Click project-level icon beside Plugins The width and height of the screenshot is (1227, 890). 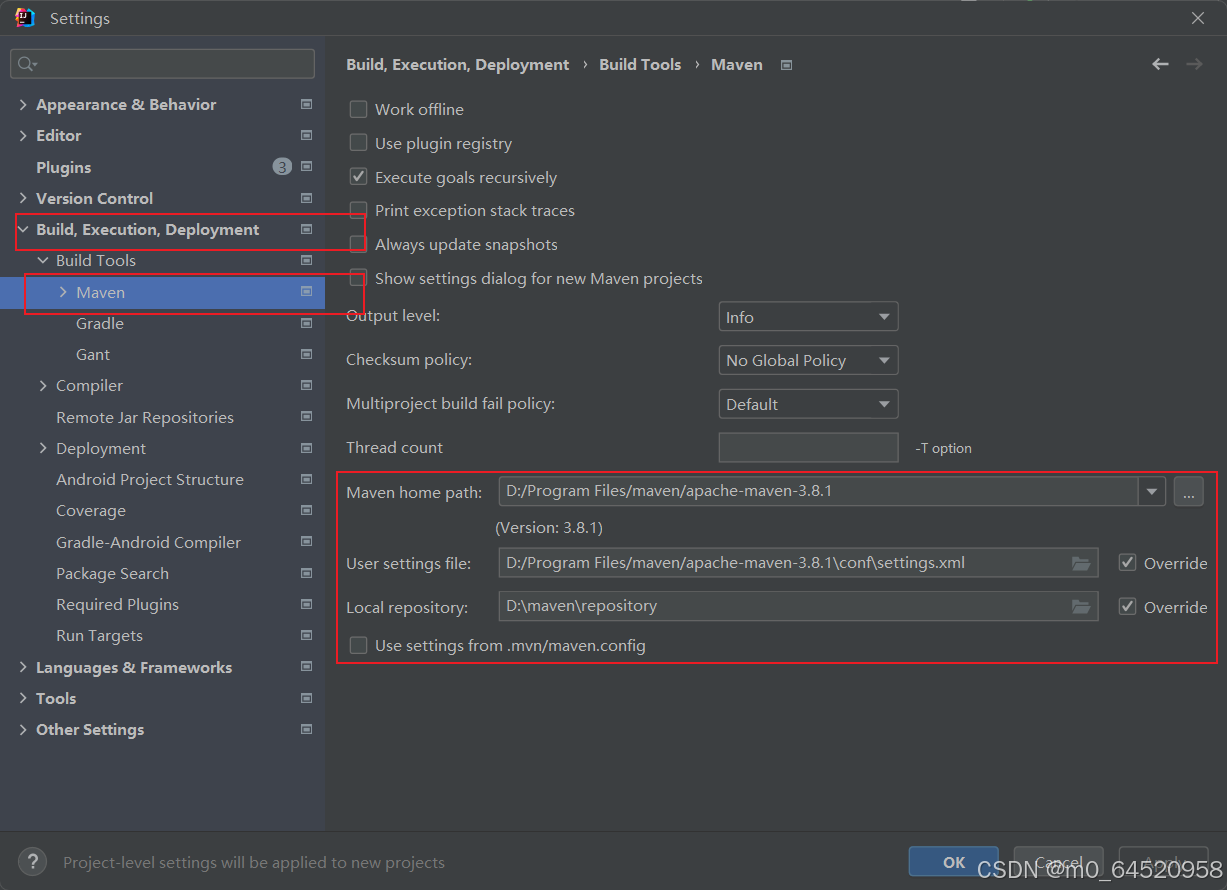[306, 167]
